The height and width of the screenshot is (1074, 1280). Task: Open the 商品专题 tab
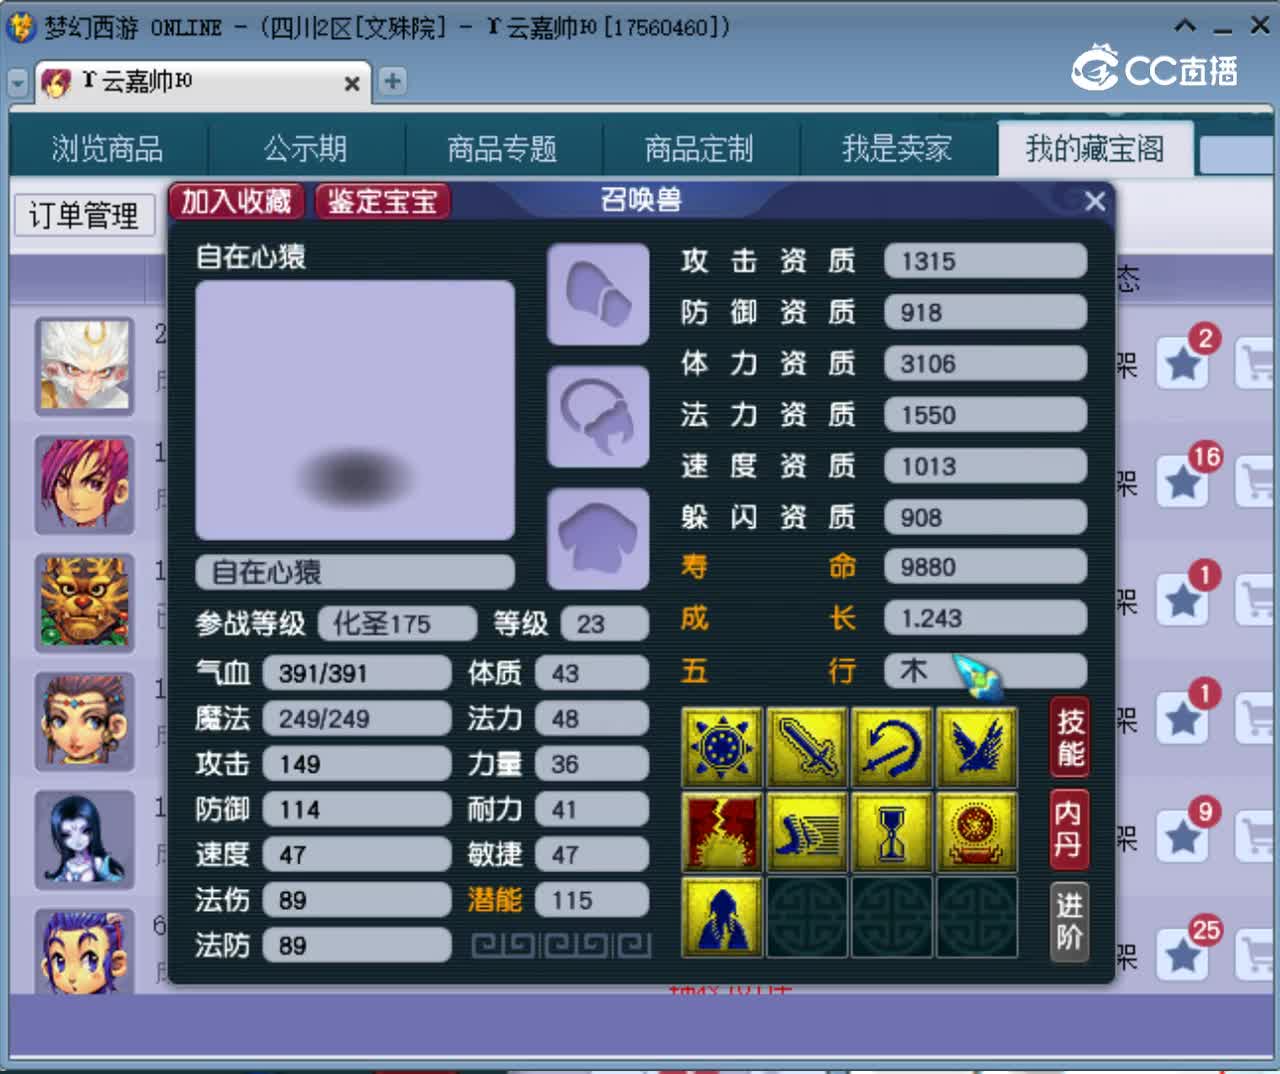[503, 149]
